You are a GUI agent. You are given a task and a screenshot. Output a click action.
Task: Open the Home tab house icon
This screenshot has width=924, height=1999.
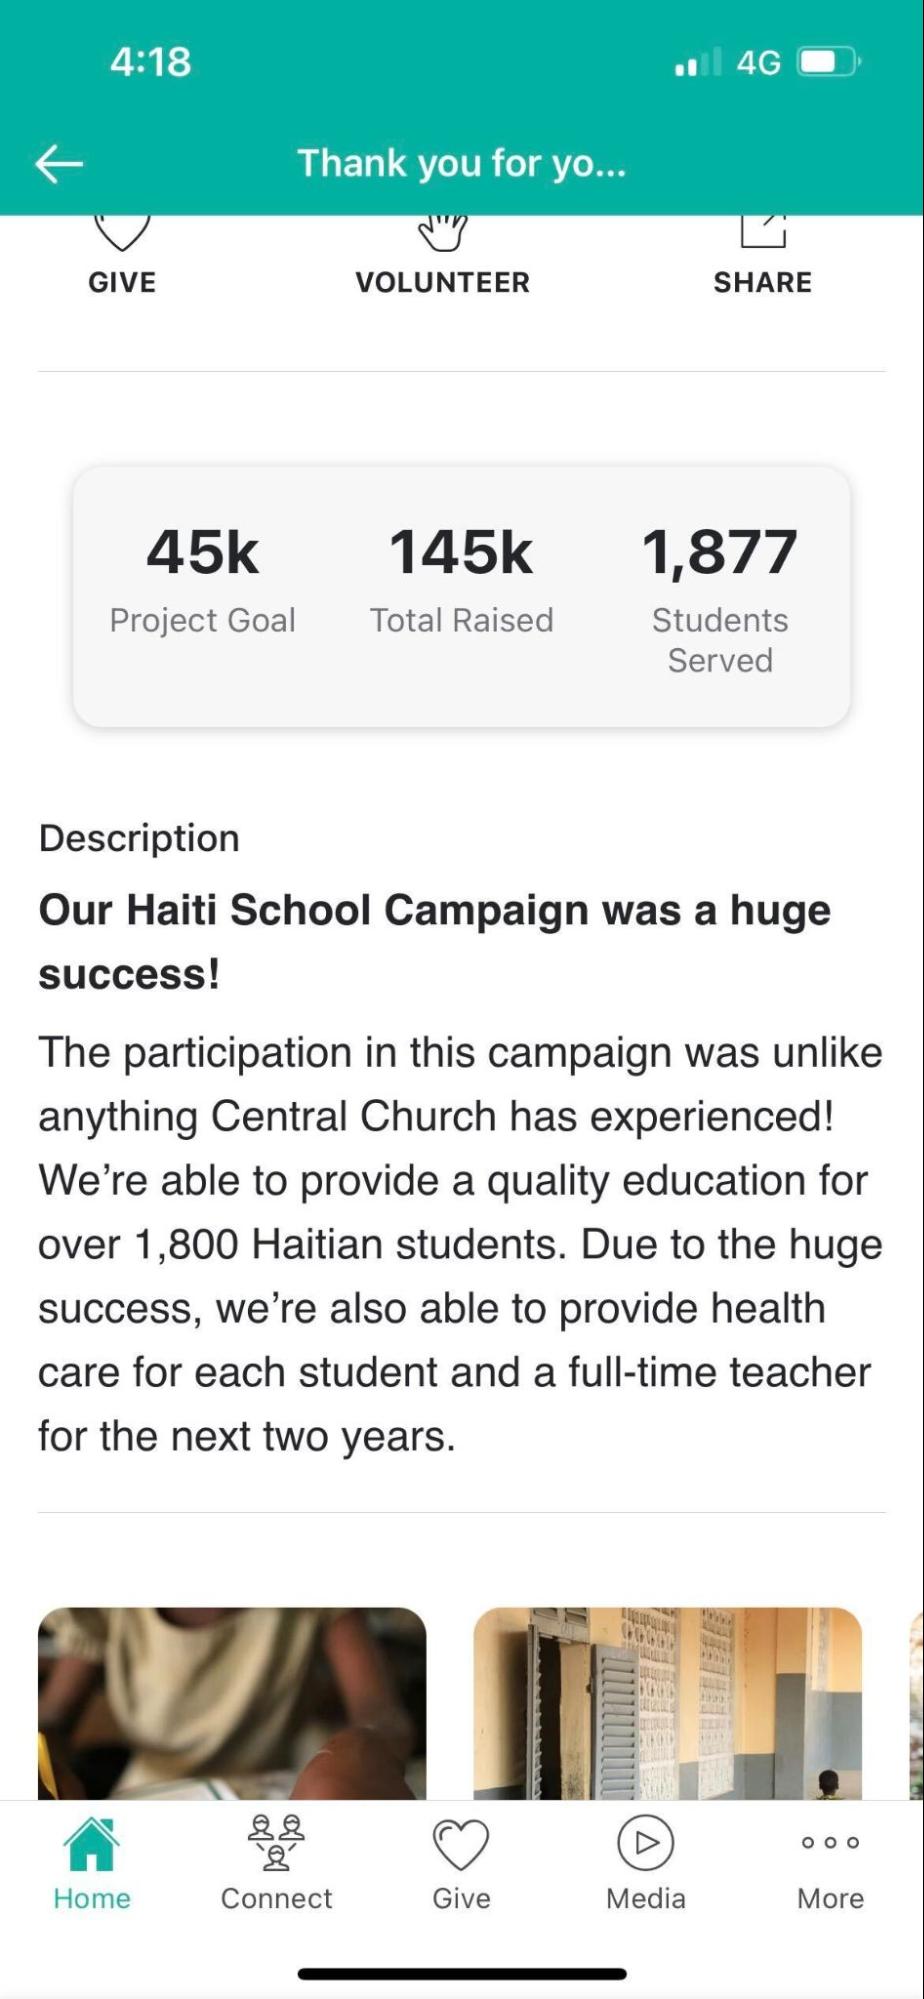pyautogui.click(x=92, y=1843)
